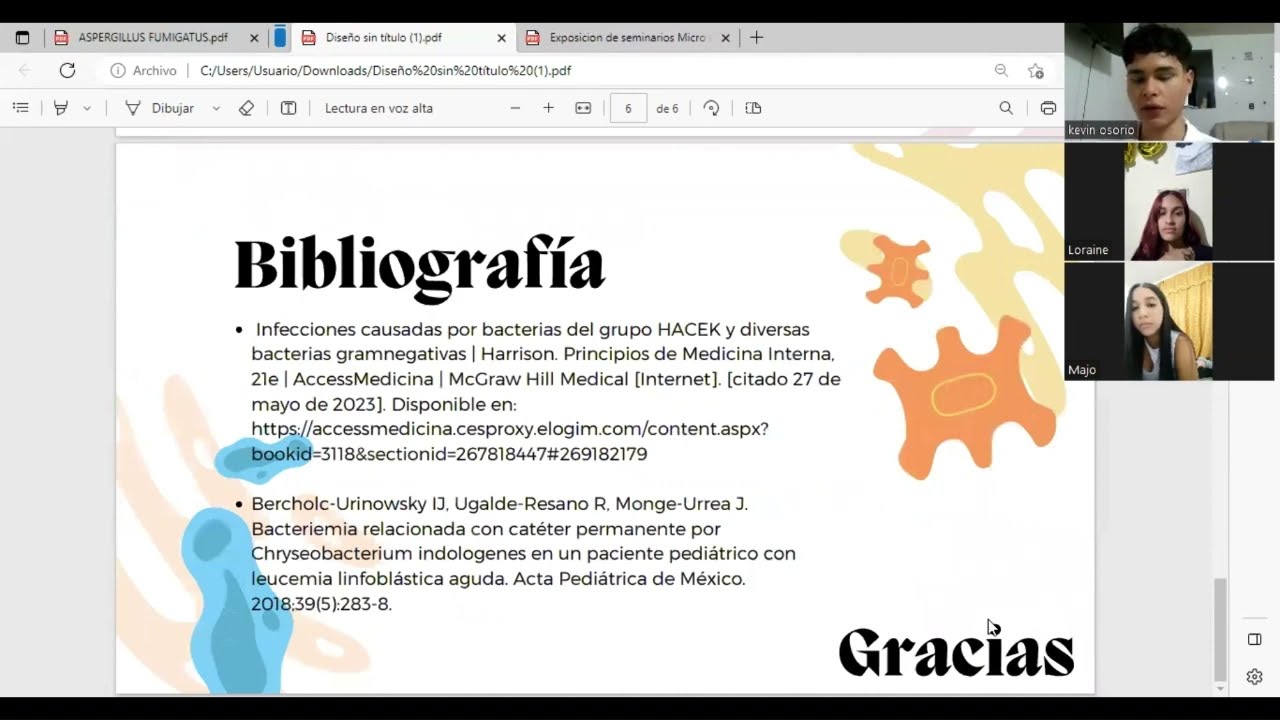Switch to Diseño sin título (1).pdf tab
Viewport: 1280px width, 720px height.
tap(403, 38)
